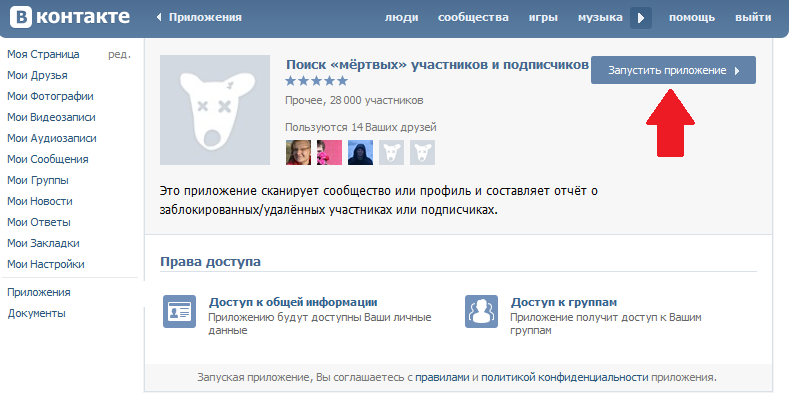Open Мои Закладки in sidebar

coord(43,244)
